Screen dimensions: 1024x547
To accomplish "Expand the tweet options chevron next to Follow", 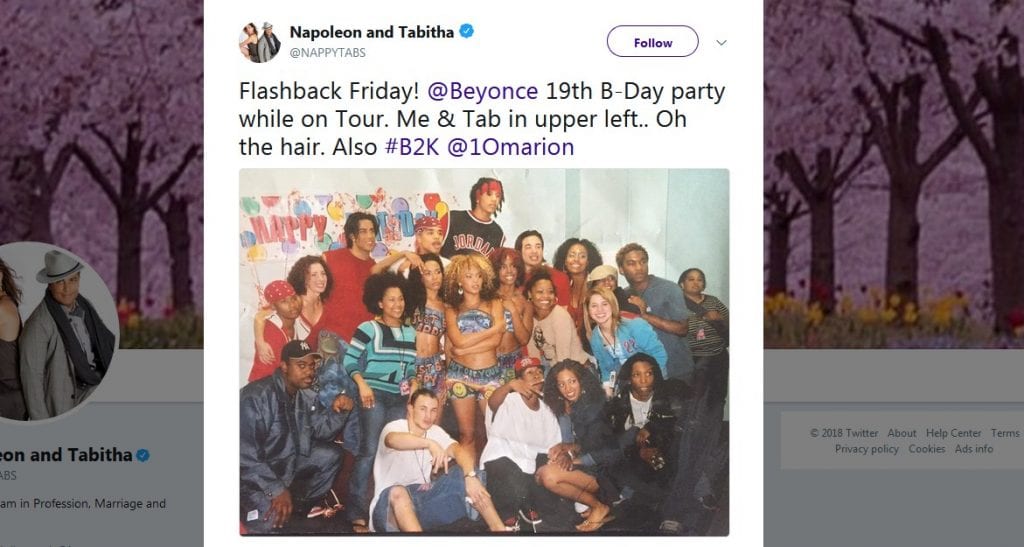I will tap(721, 43).
